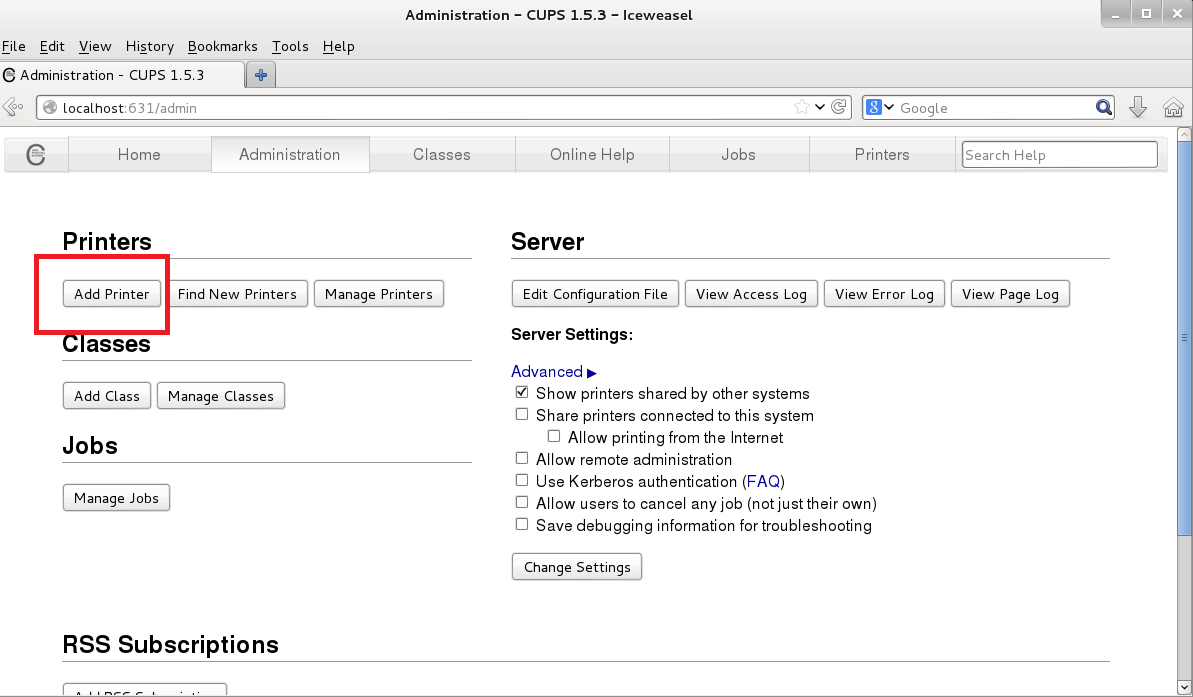Enable Allow remote administration checkbox
Viewport: 1193px width, 697px height.
(x=522, y=459)
